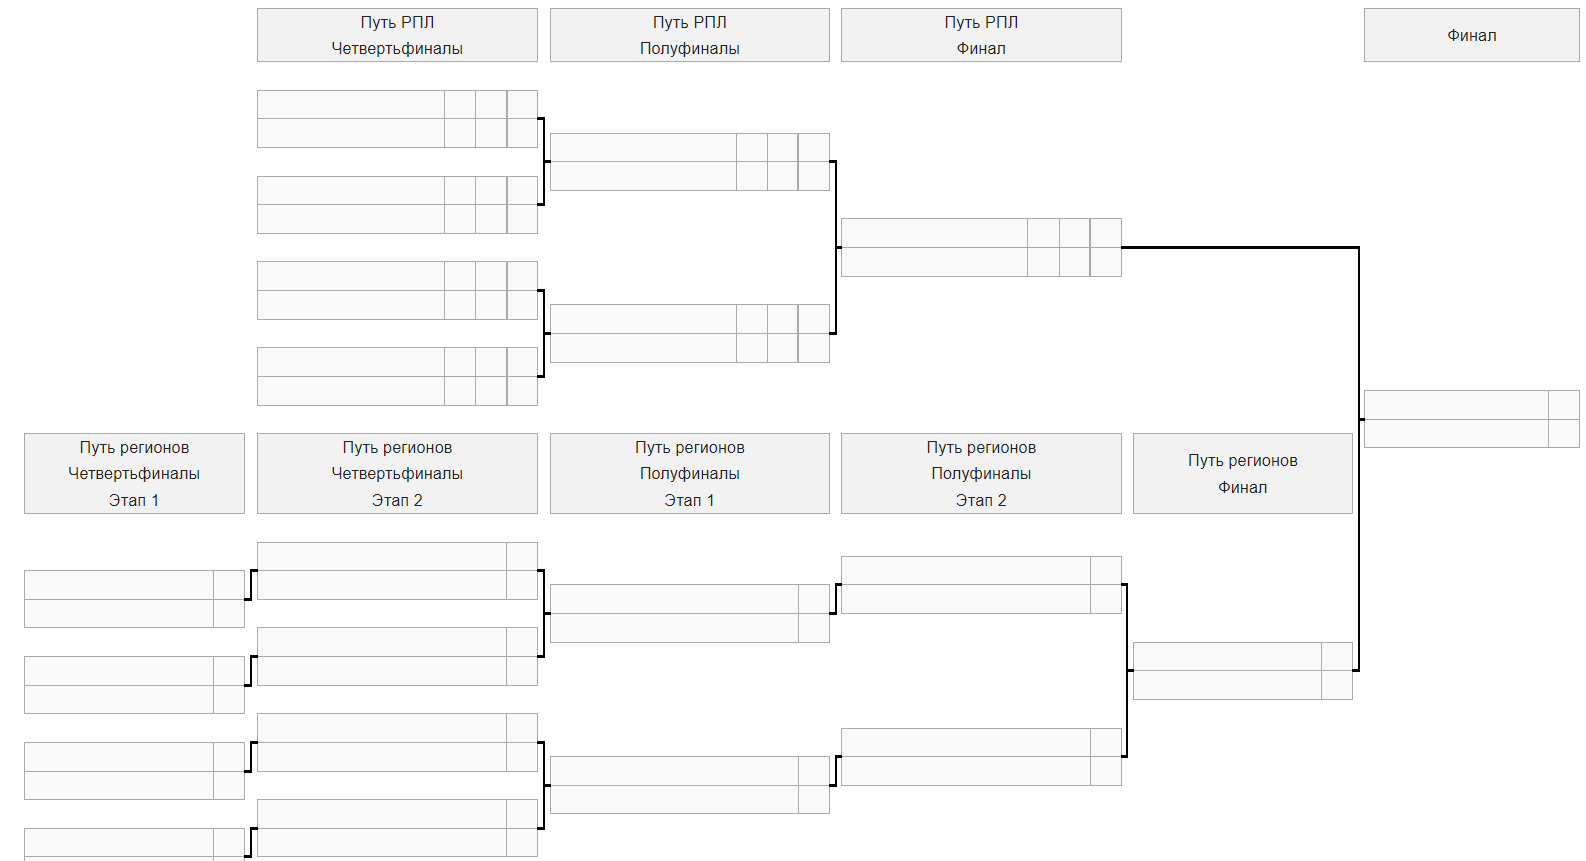This screenshot has width=1586, height=861.
Task: Select the 'Путь регионов Финал' header
Action: [1242, 473]
